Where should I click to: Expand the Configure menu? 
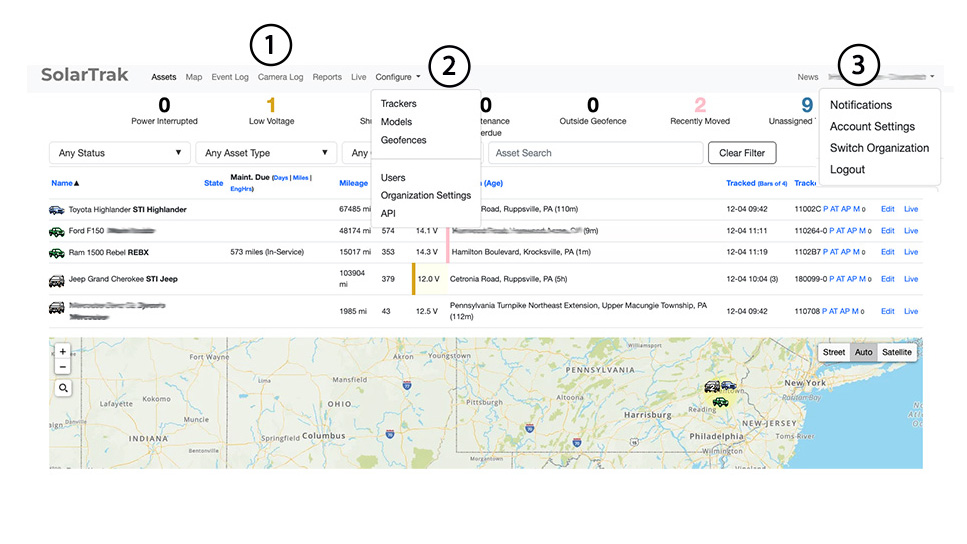coord(397,77)
